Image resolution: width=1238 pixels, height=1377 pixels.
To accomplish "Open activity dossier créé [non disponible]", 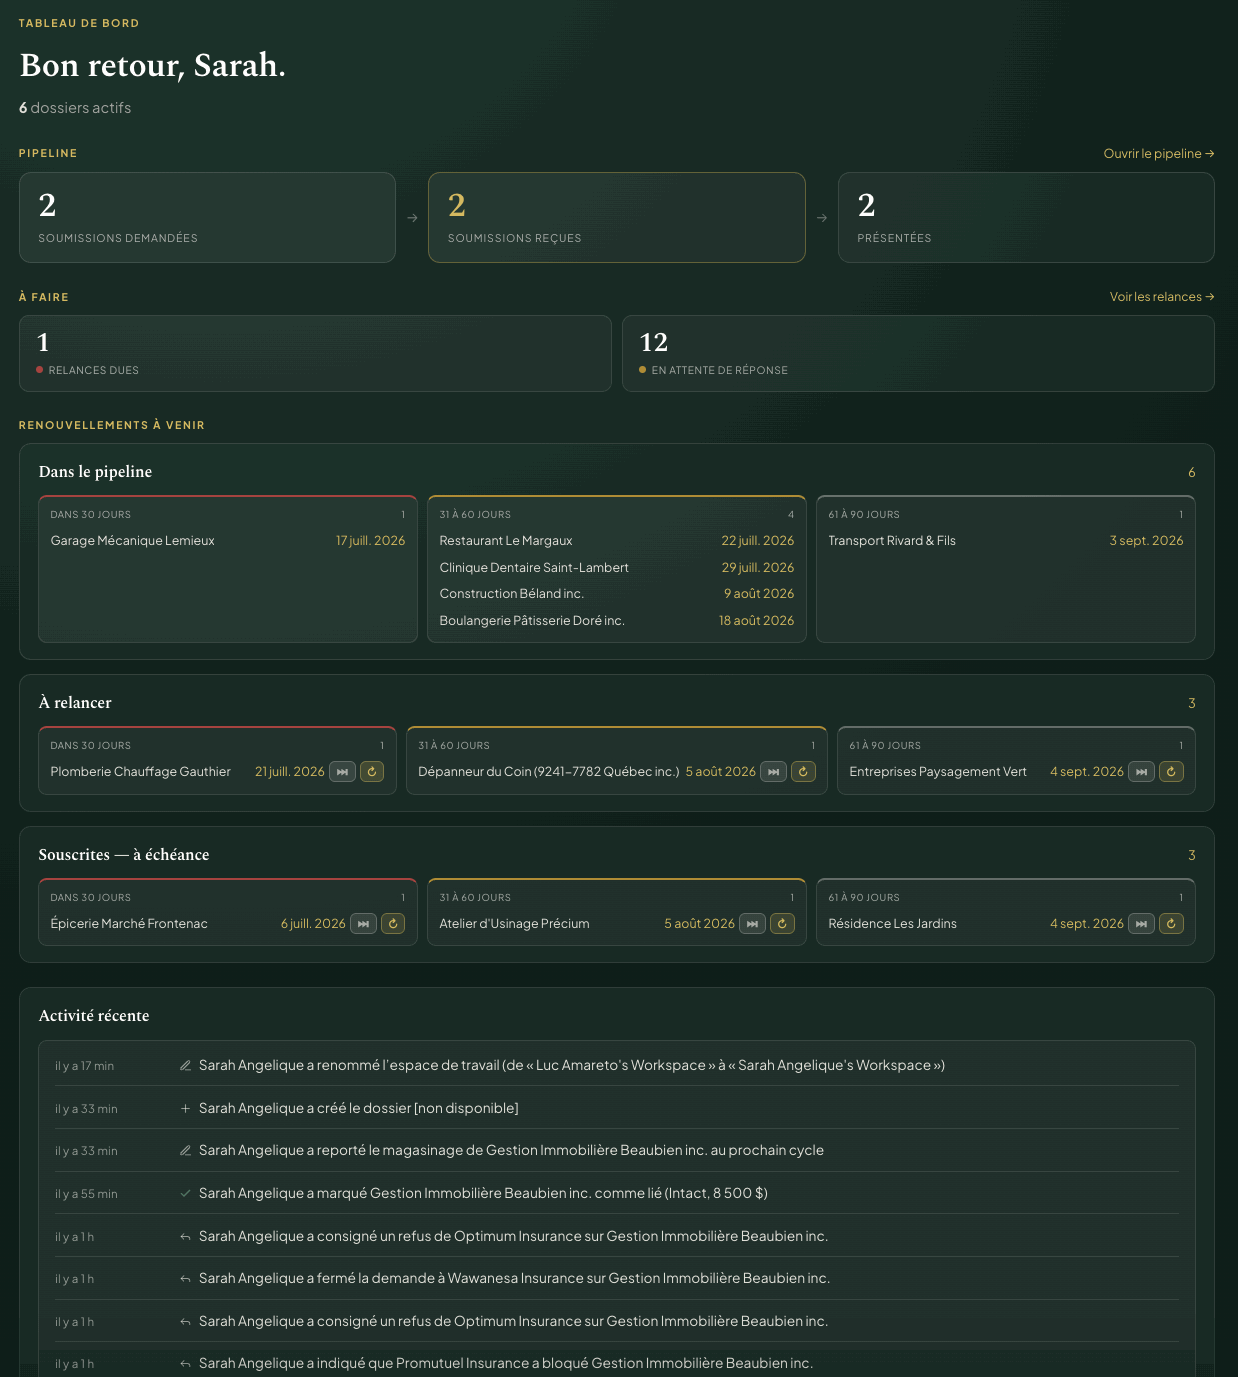I will (617, 1109).
